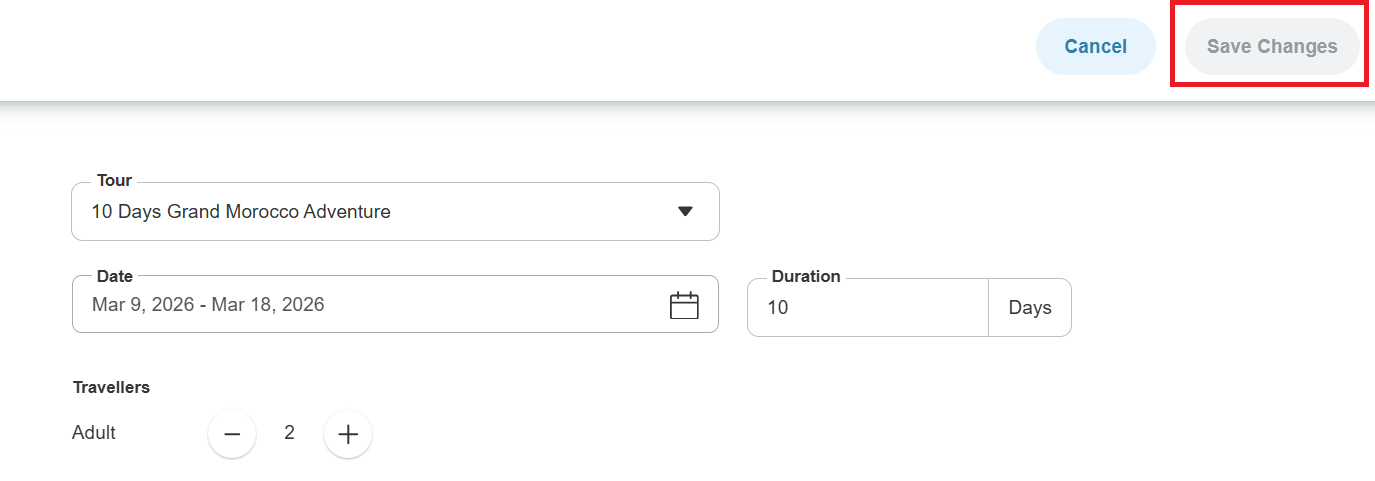Click the Cancel button
1375x481 pixels.
pos(1095,47)
